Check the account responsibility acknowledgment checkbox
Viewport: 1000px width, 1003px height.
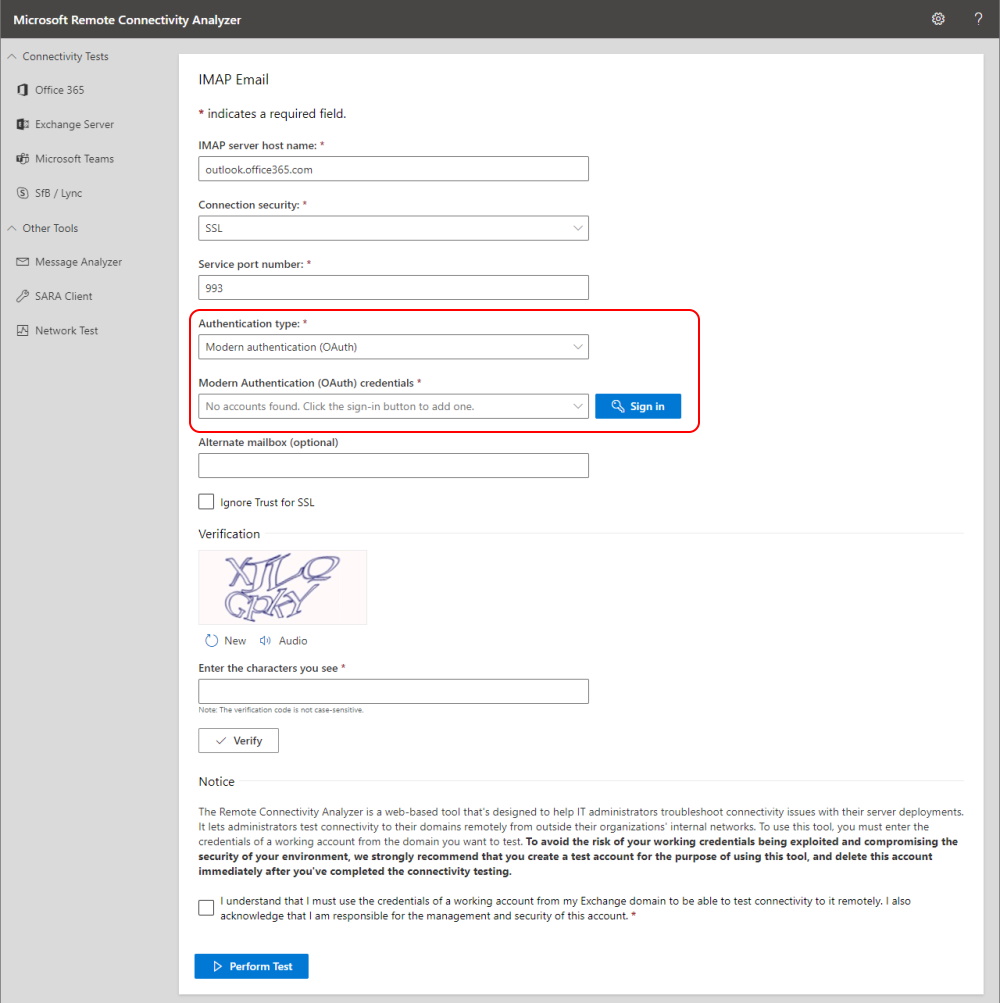[206, 908]
